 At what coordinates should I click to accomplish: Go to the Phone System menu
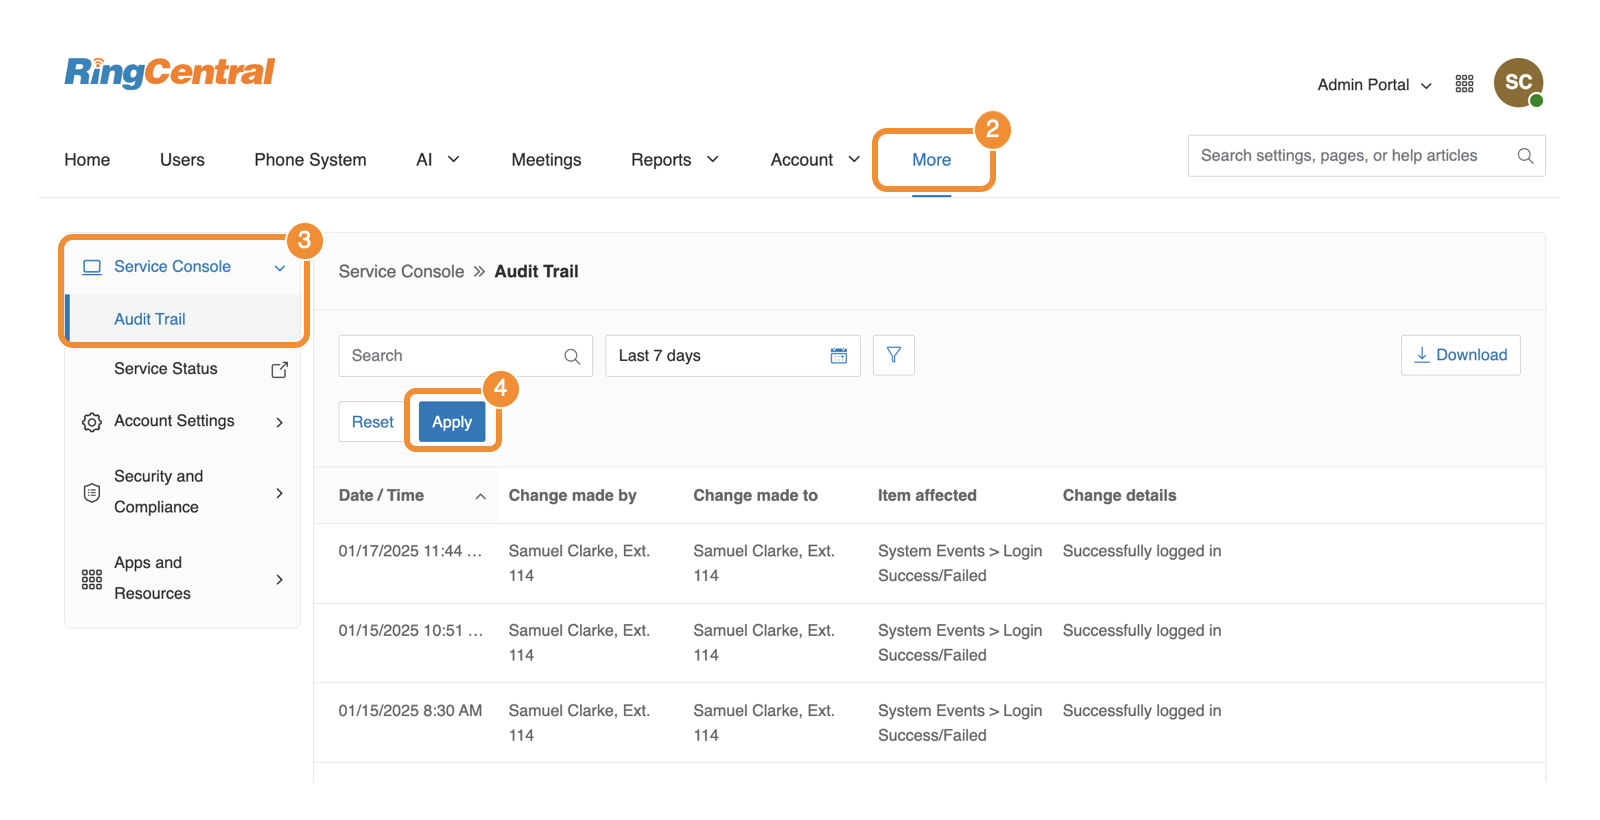click(310, 160)
